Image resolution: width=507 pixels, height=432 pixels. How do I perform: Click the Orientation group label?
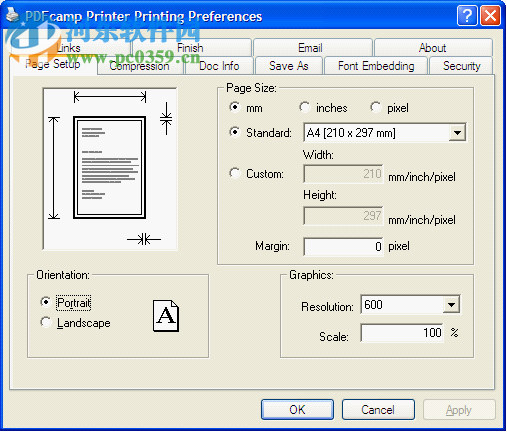coord(63,275)
